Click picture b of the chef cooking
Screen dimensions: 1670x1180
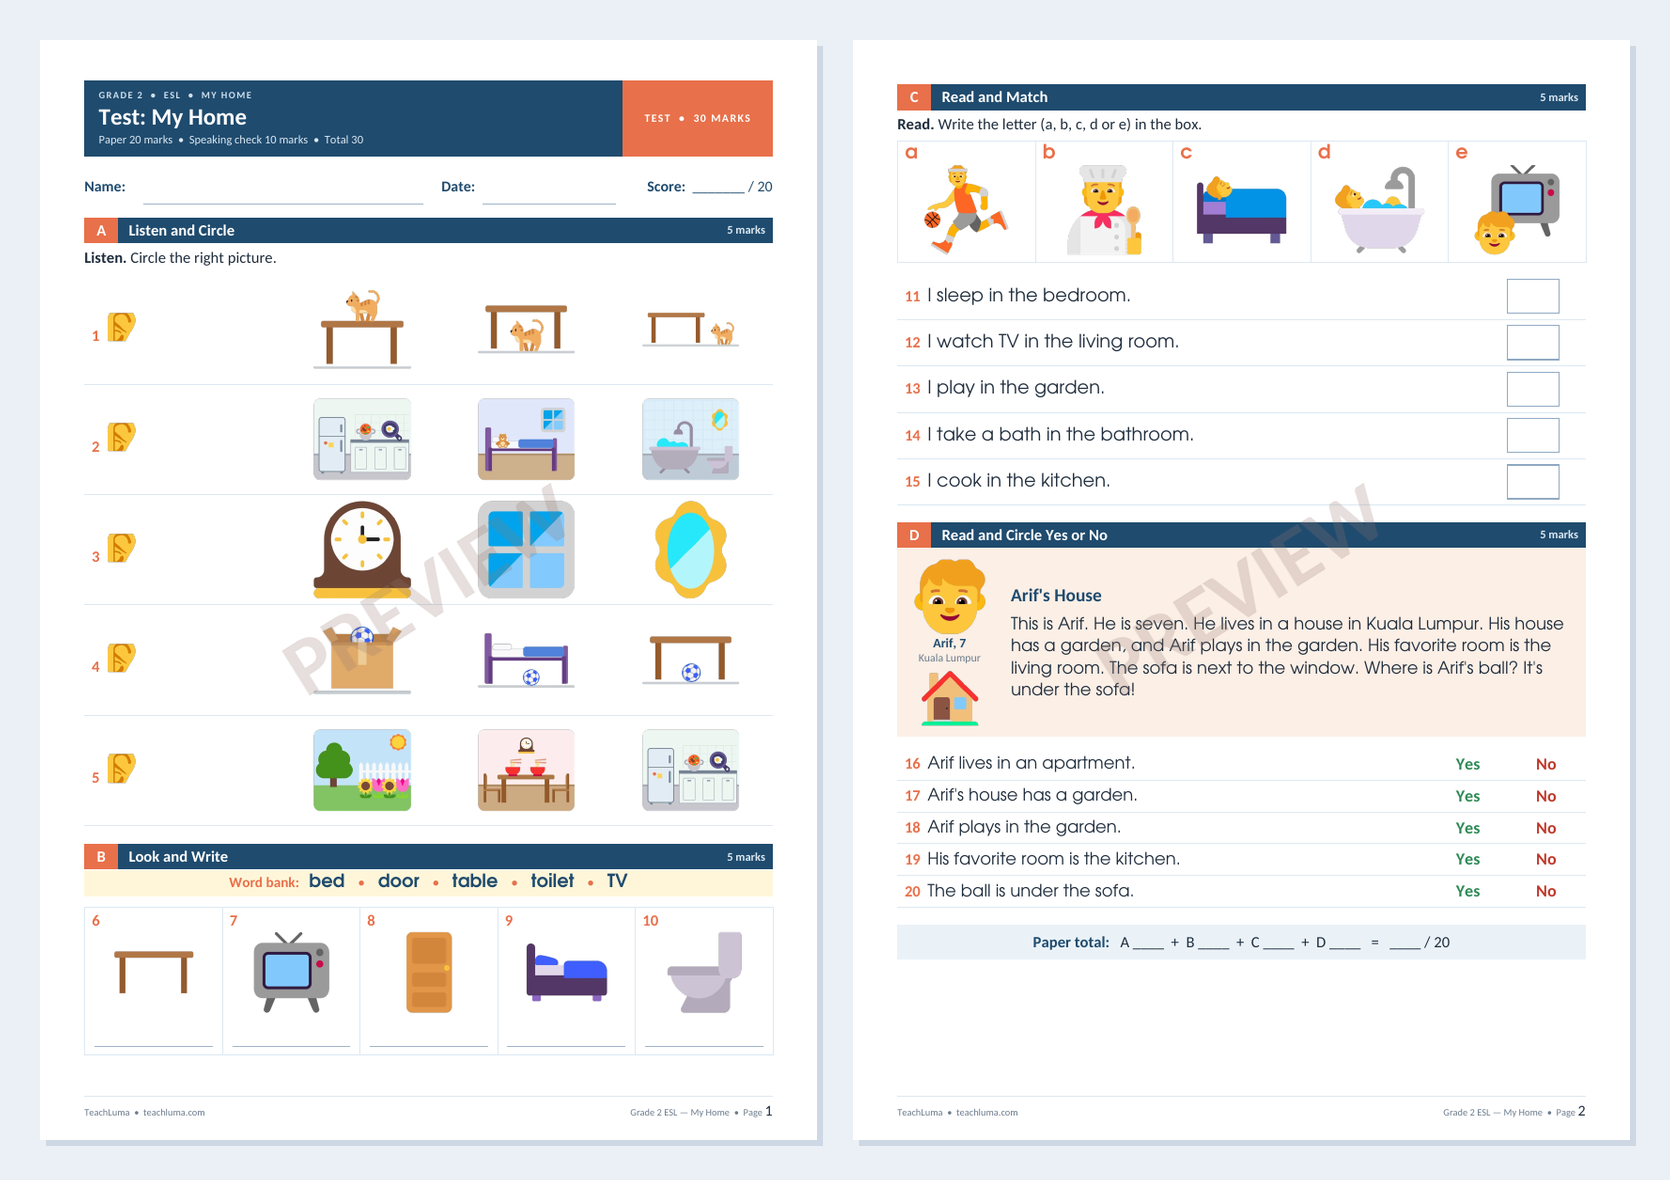[x=1104, y=209]
